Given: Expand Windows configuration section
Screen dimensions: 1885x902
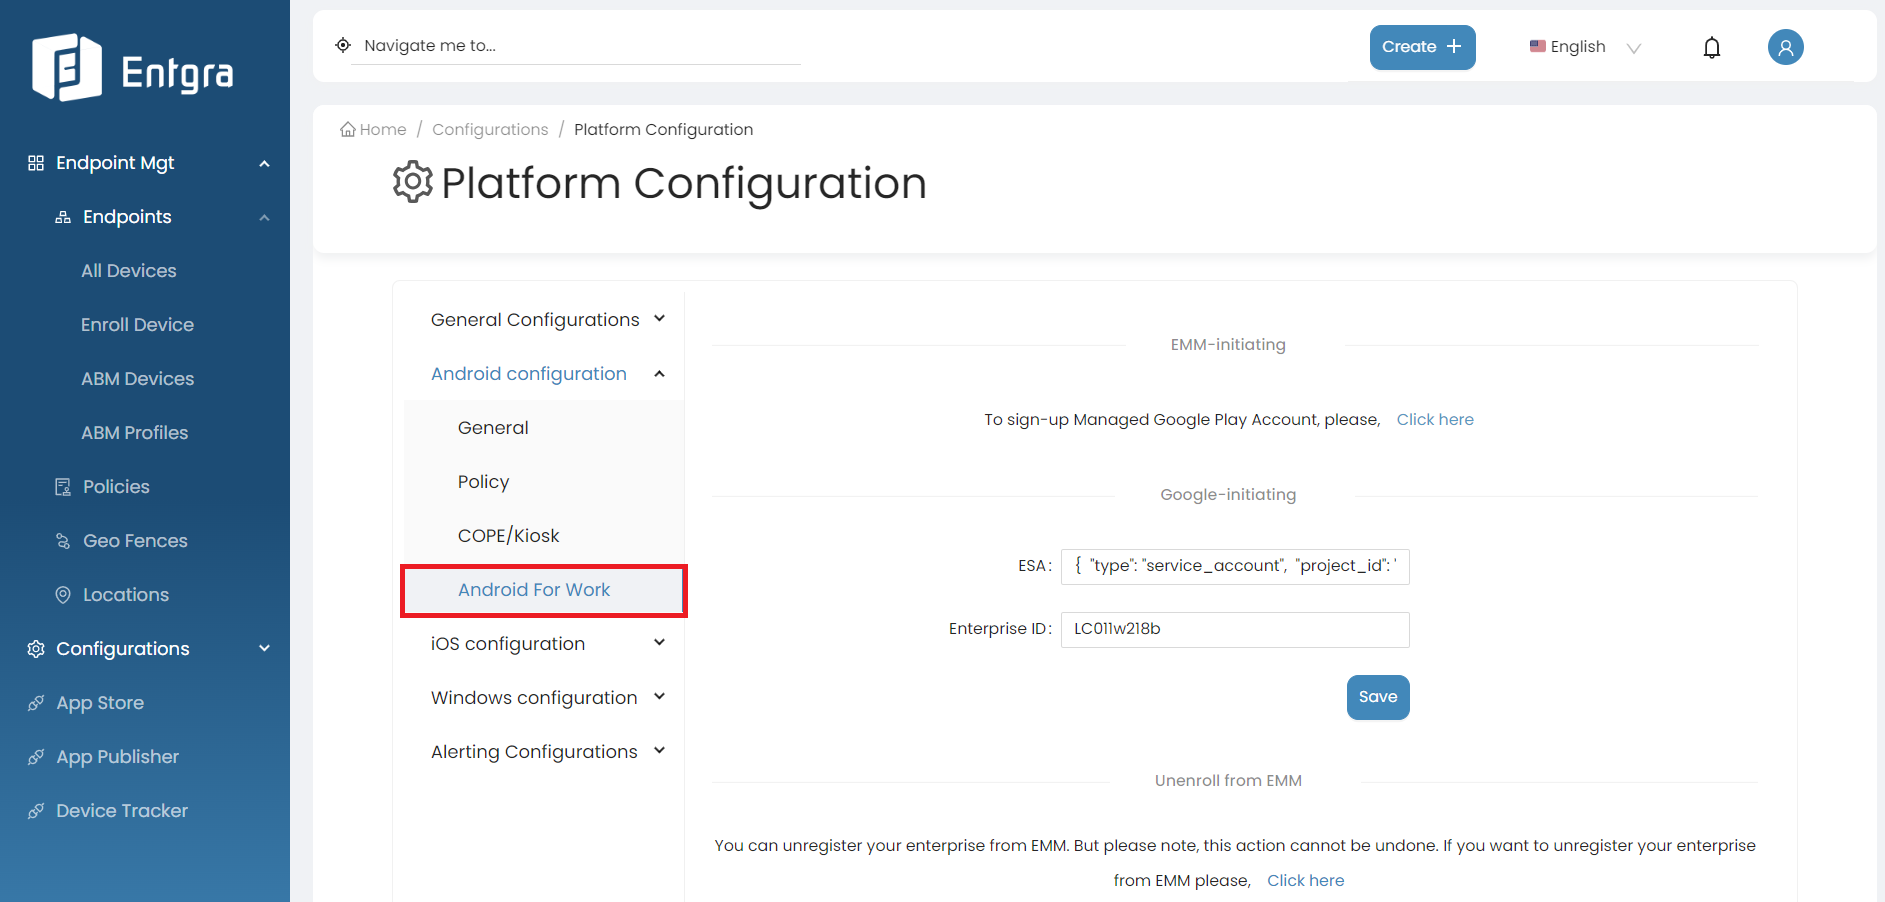Looking at the screenshot, I should point(547,697).
